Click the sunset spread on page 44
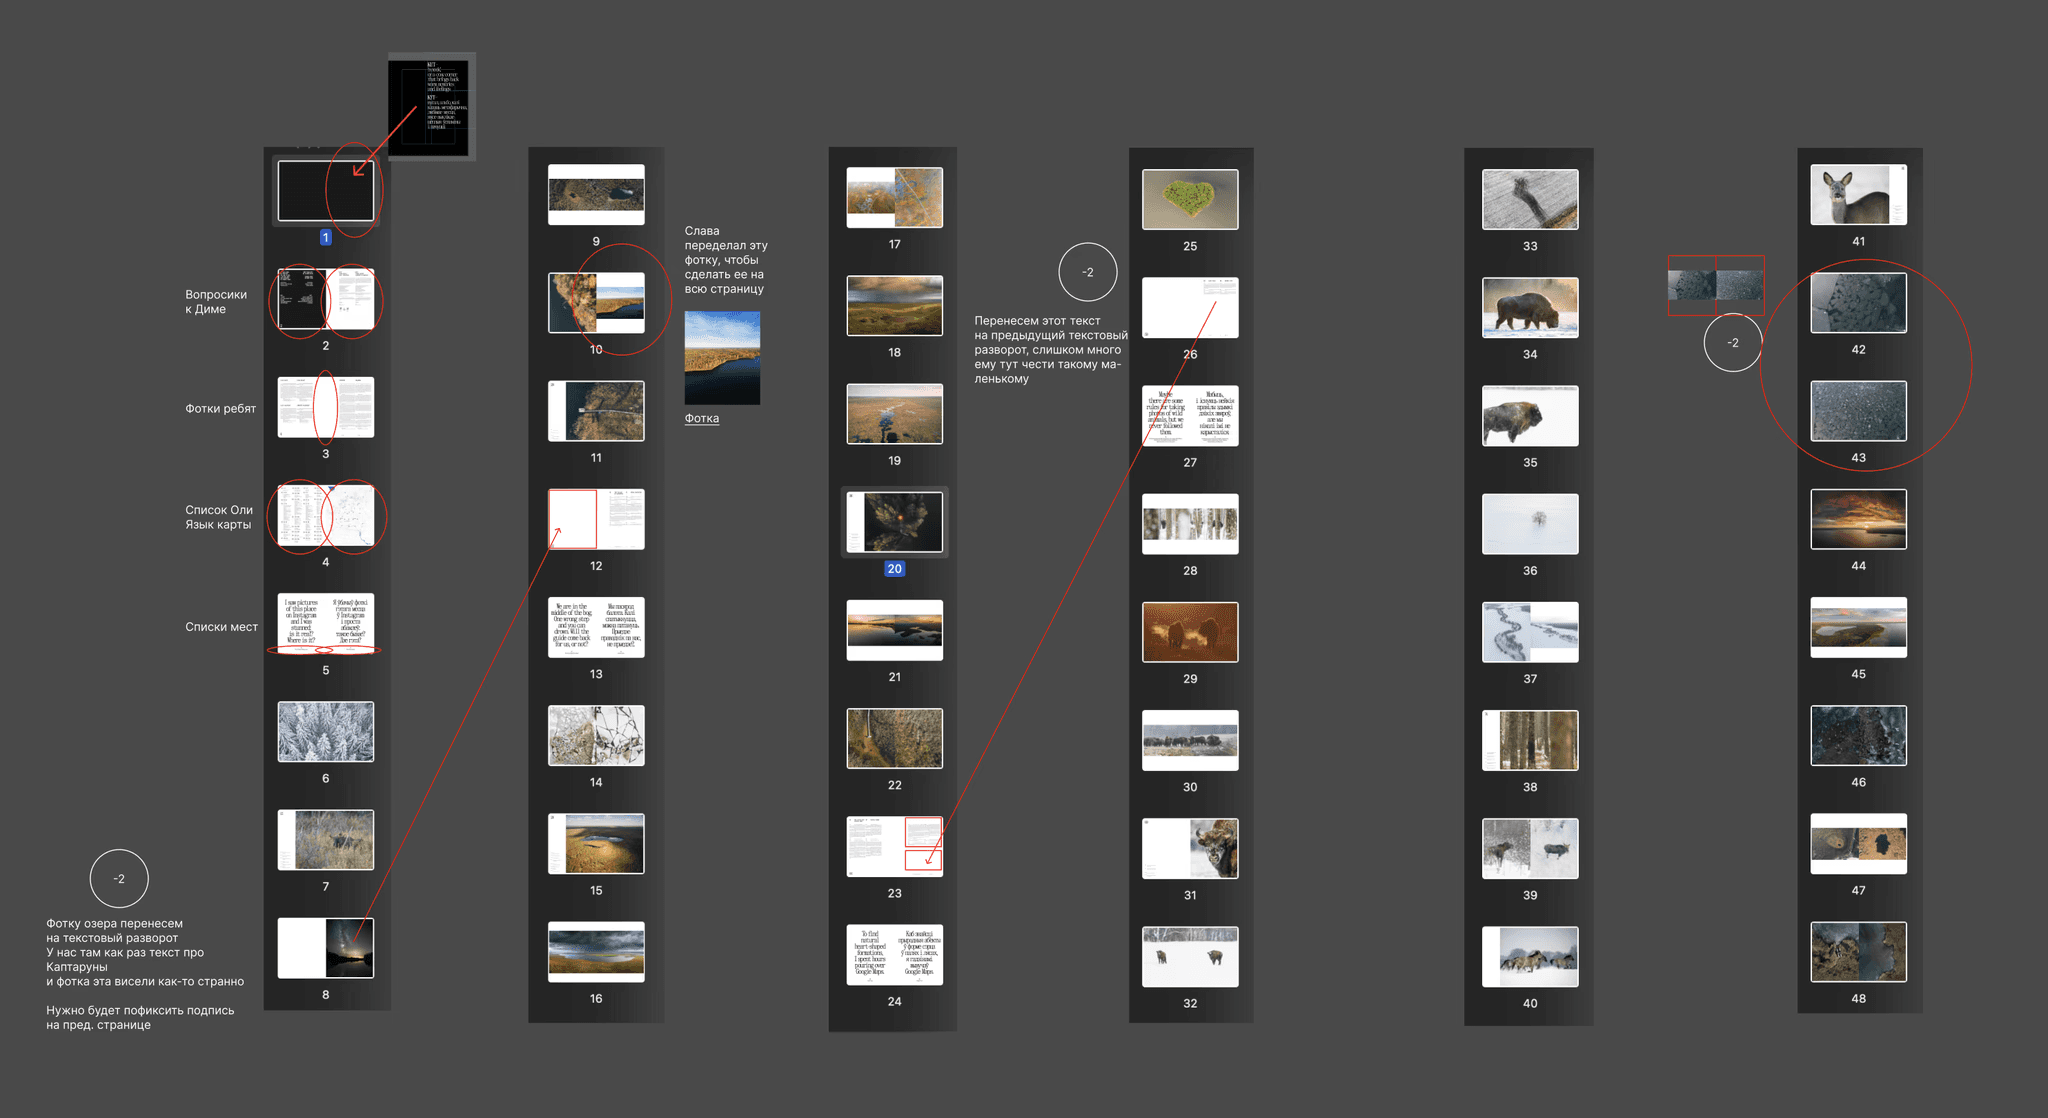The width and height of the screenshot is (2048, 1118). [x=1857, y=518]
